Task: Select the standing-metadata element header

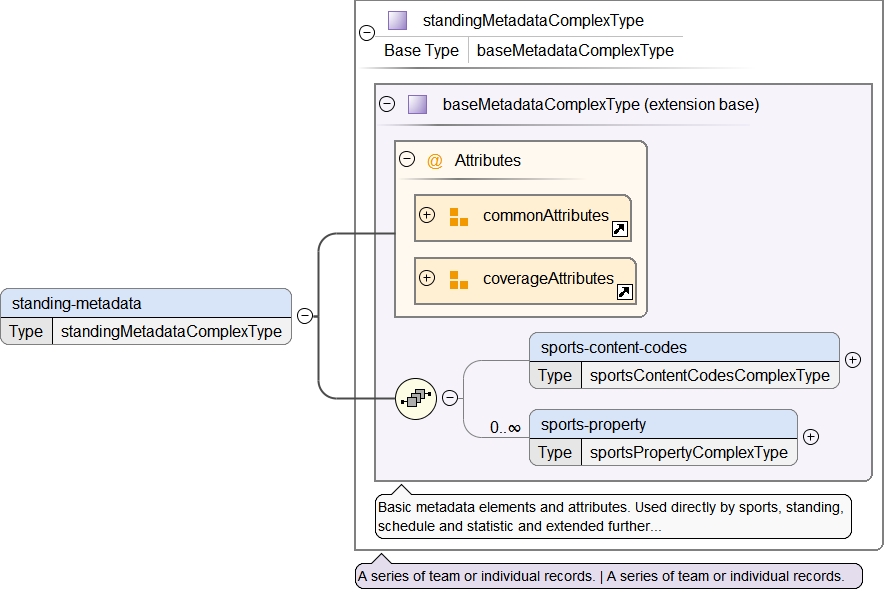Action: [146, 303]
